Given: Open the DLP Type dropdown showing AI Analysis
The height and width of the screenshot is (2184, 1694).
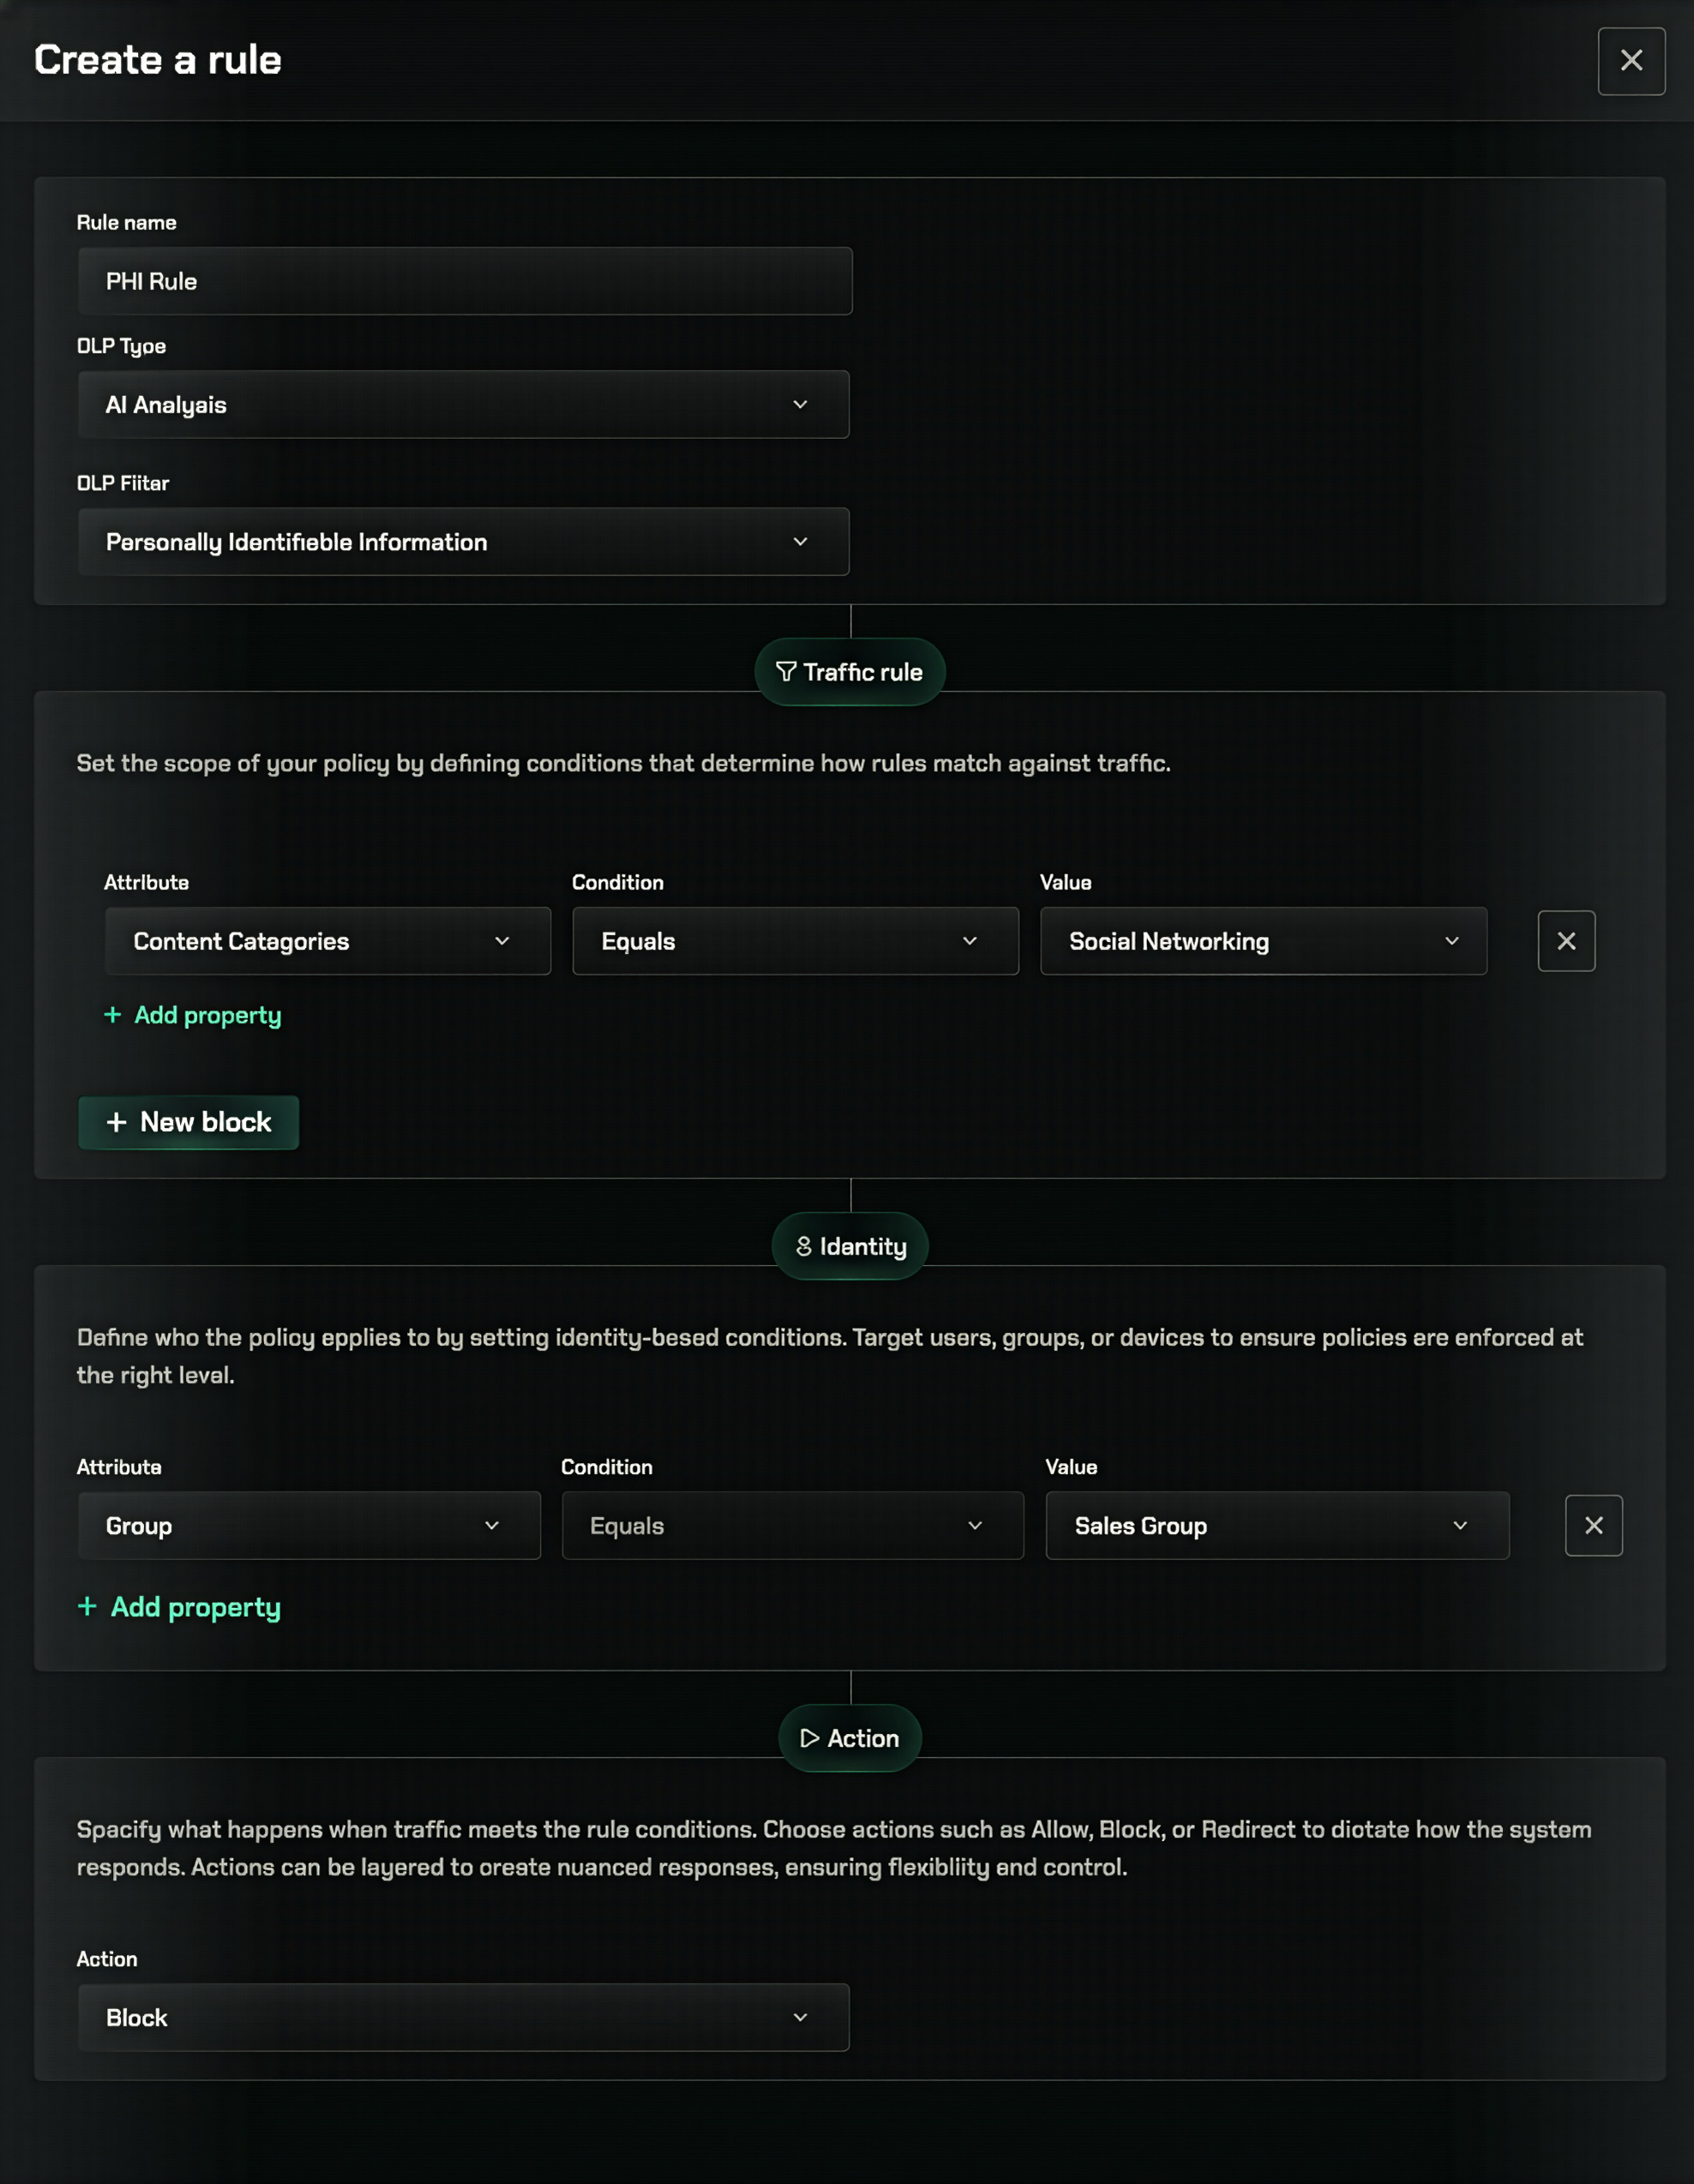Looking at the screenshot, I should pos(463,404).
